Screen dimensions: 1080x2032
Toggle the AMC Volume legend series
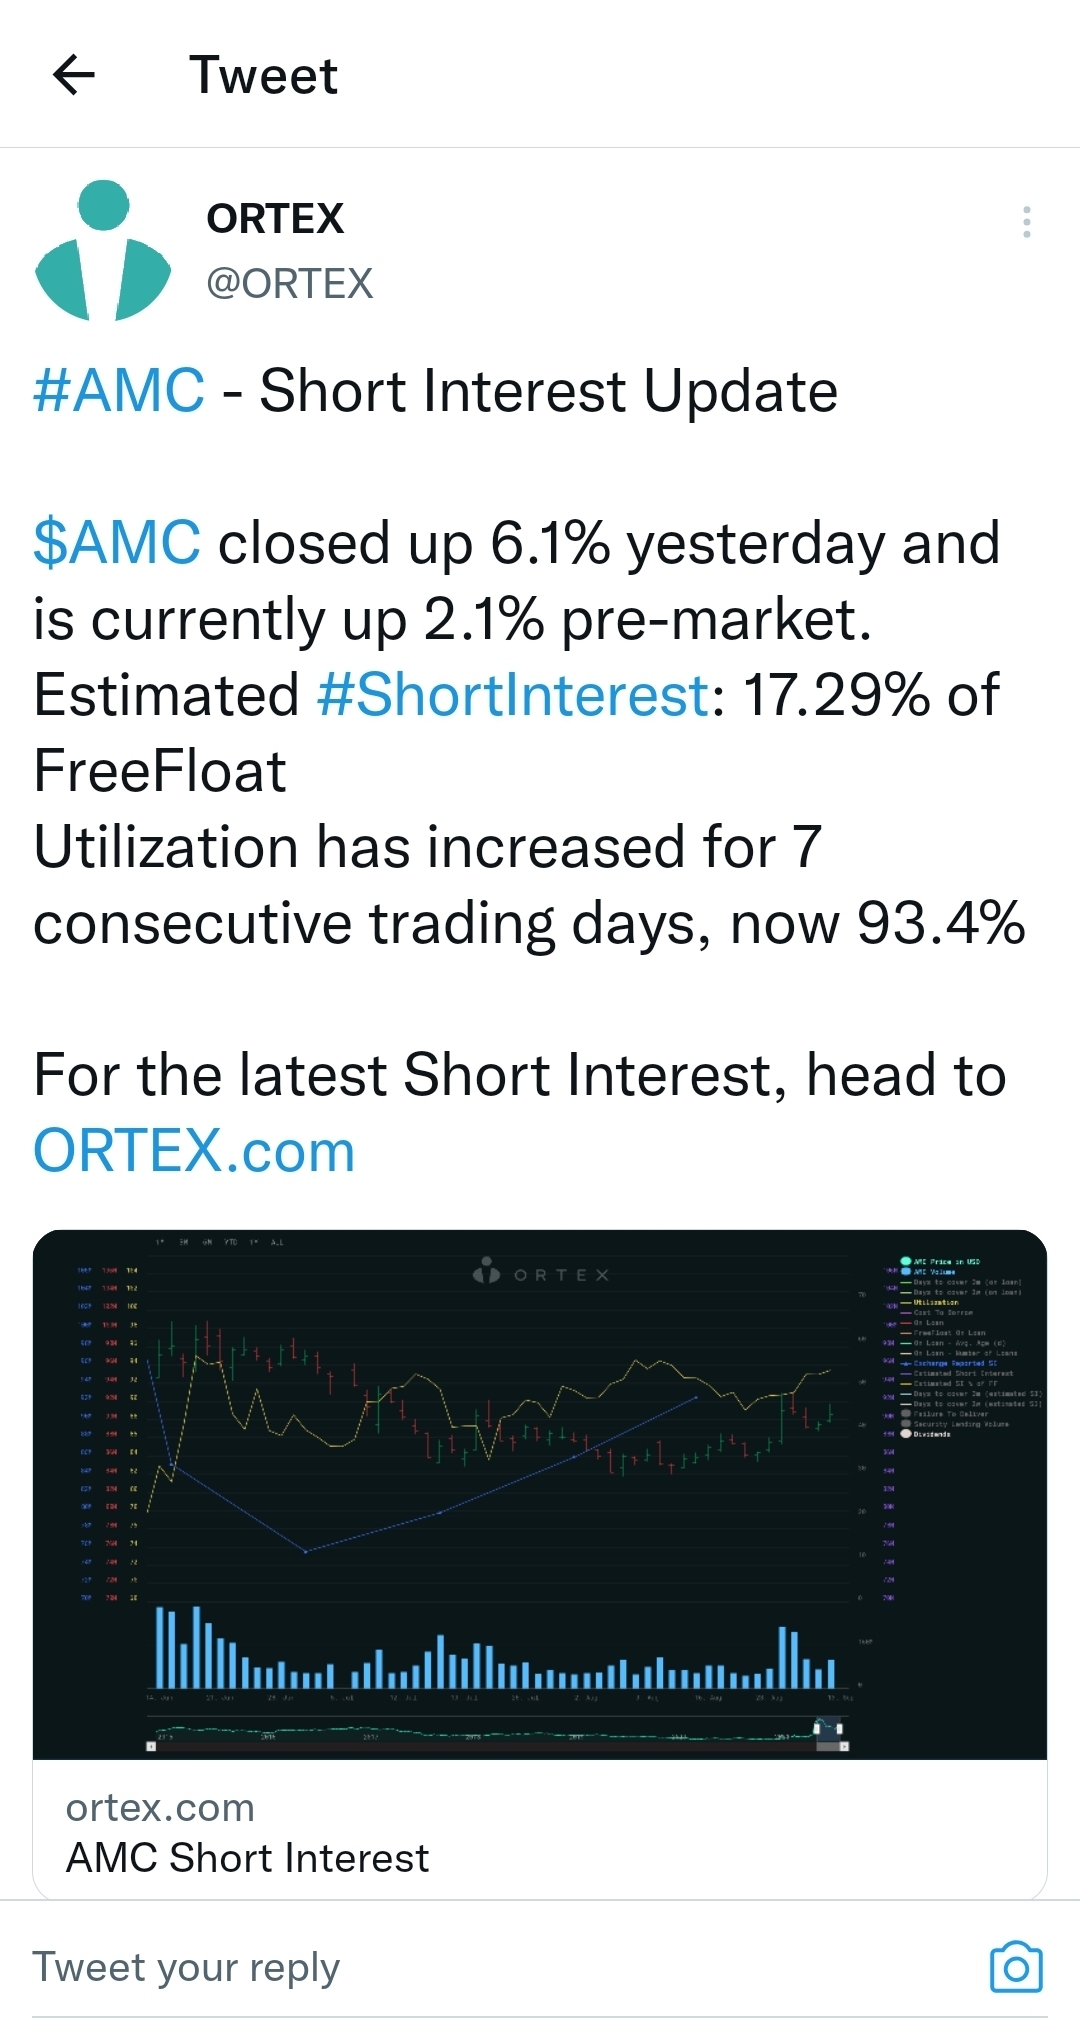[929, 1272]
